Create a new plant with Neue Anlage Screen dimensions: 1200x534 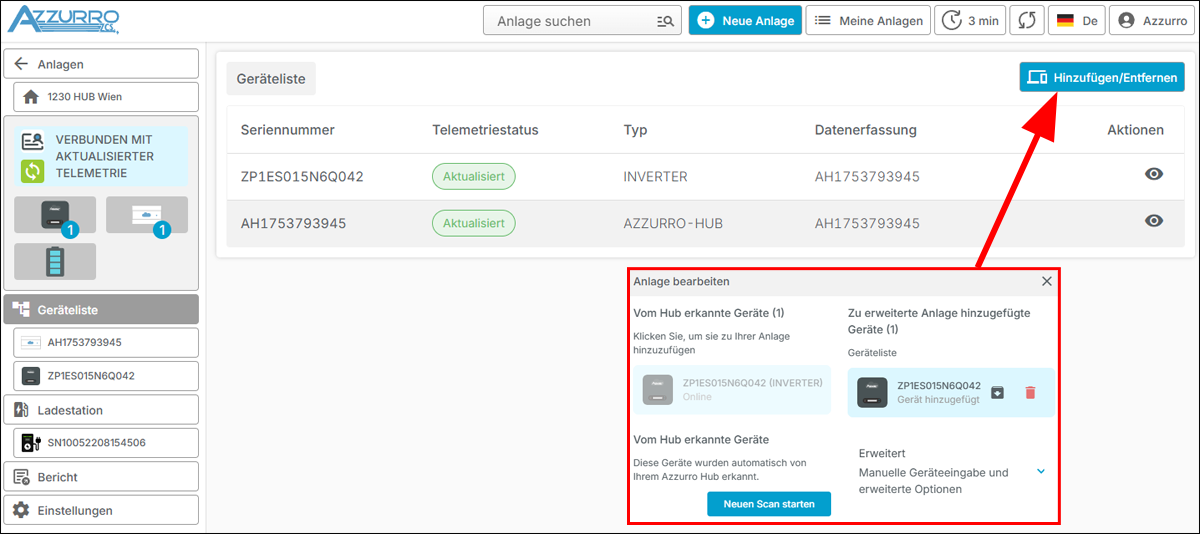coord(745,21)
